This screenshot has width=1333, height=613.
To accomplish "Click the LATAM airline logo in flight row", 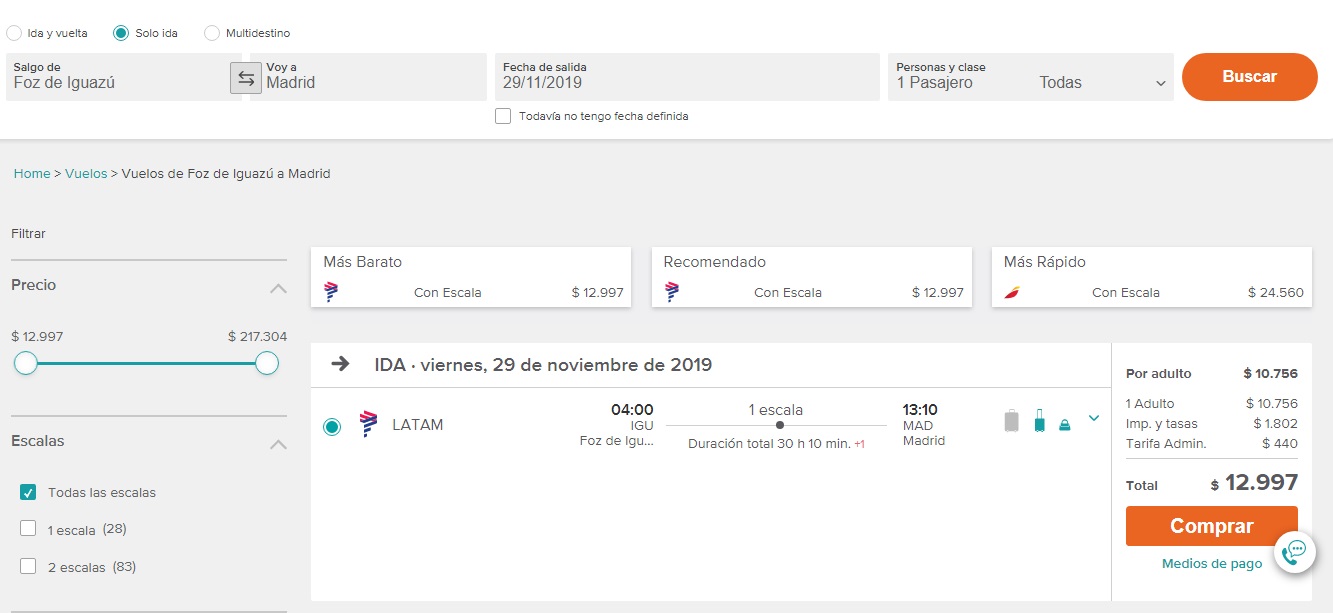I will pos(368,425).
